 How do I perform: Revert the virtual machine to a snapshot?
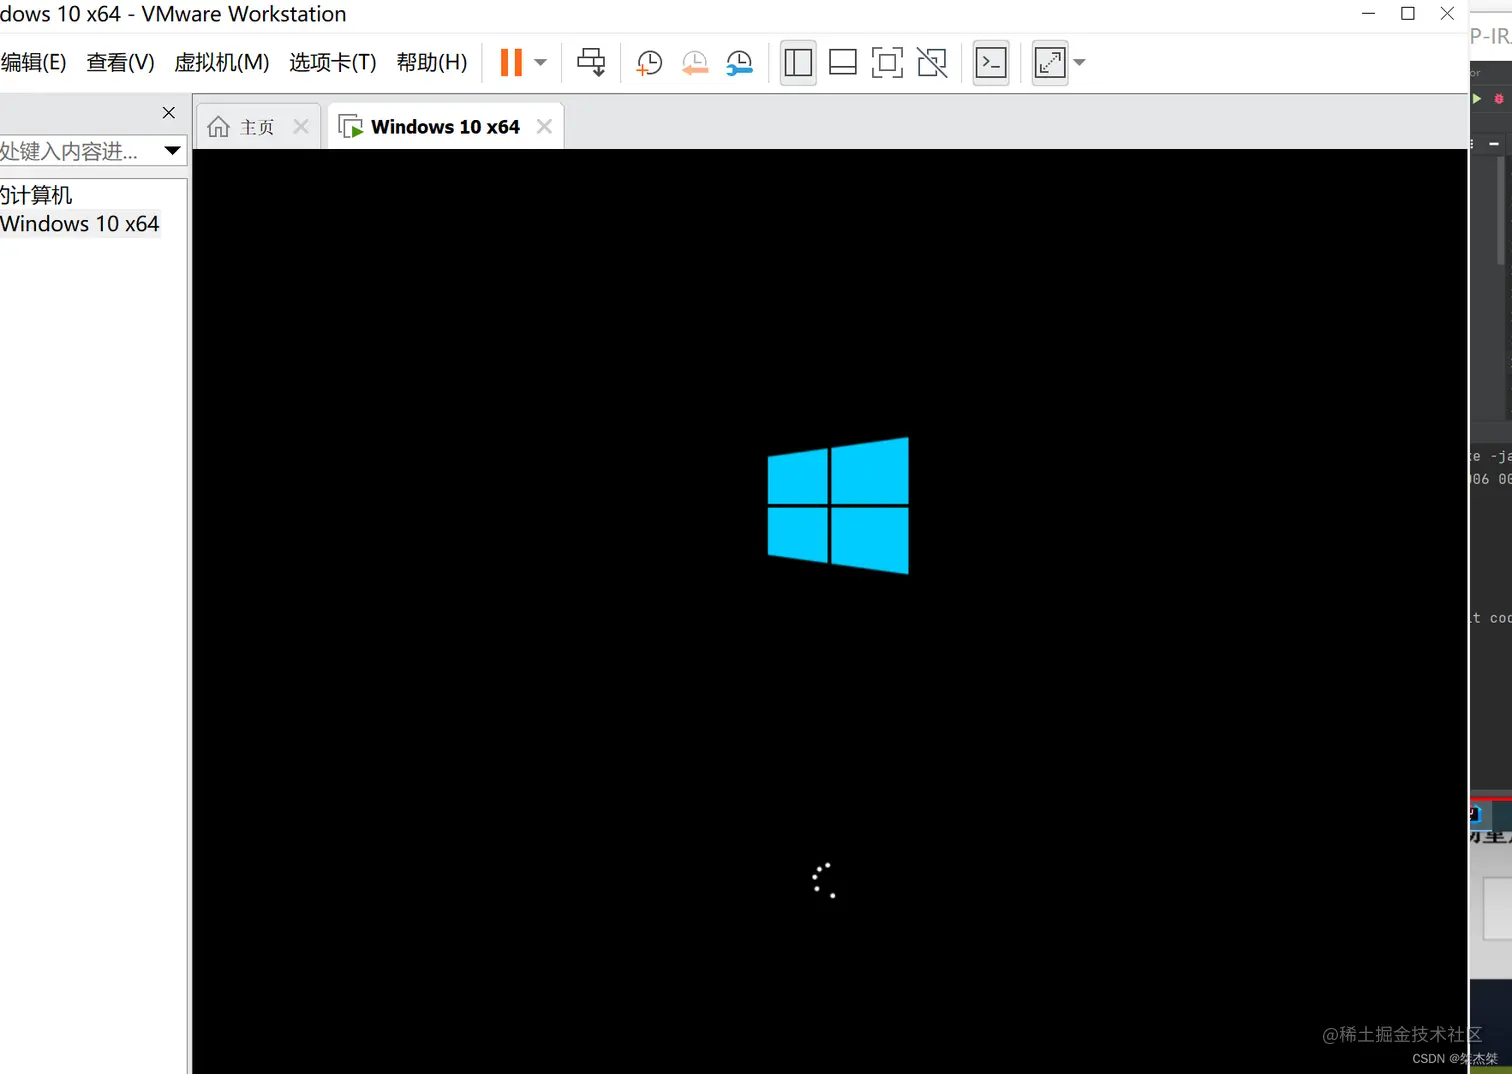[695, 63]
